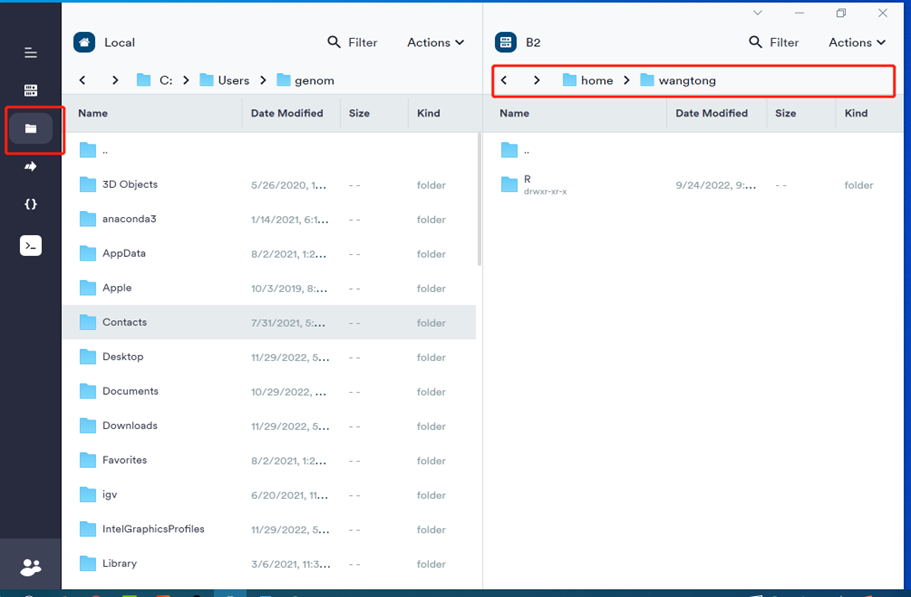Navigate to C: in Local breadcrumb
Image resolution: width=911 pixels, height=597 pixels.
tap(155, 80)
